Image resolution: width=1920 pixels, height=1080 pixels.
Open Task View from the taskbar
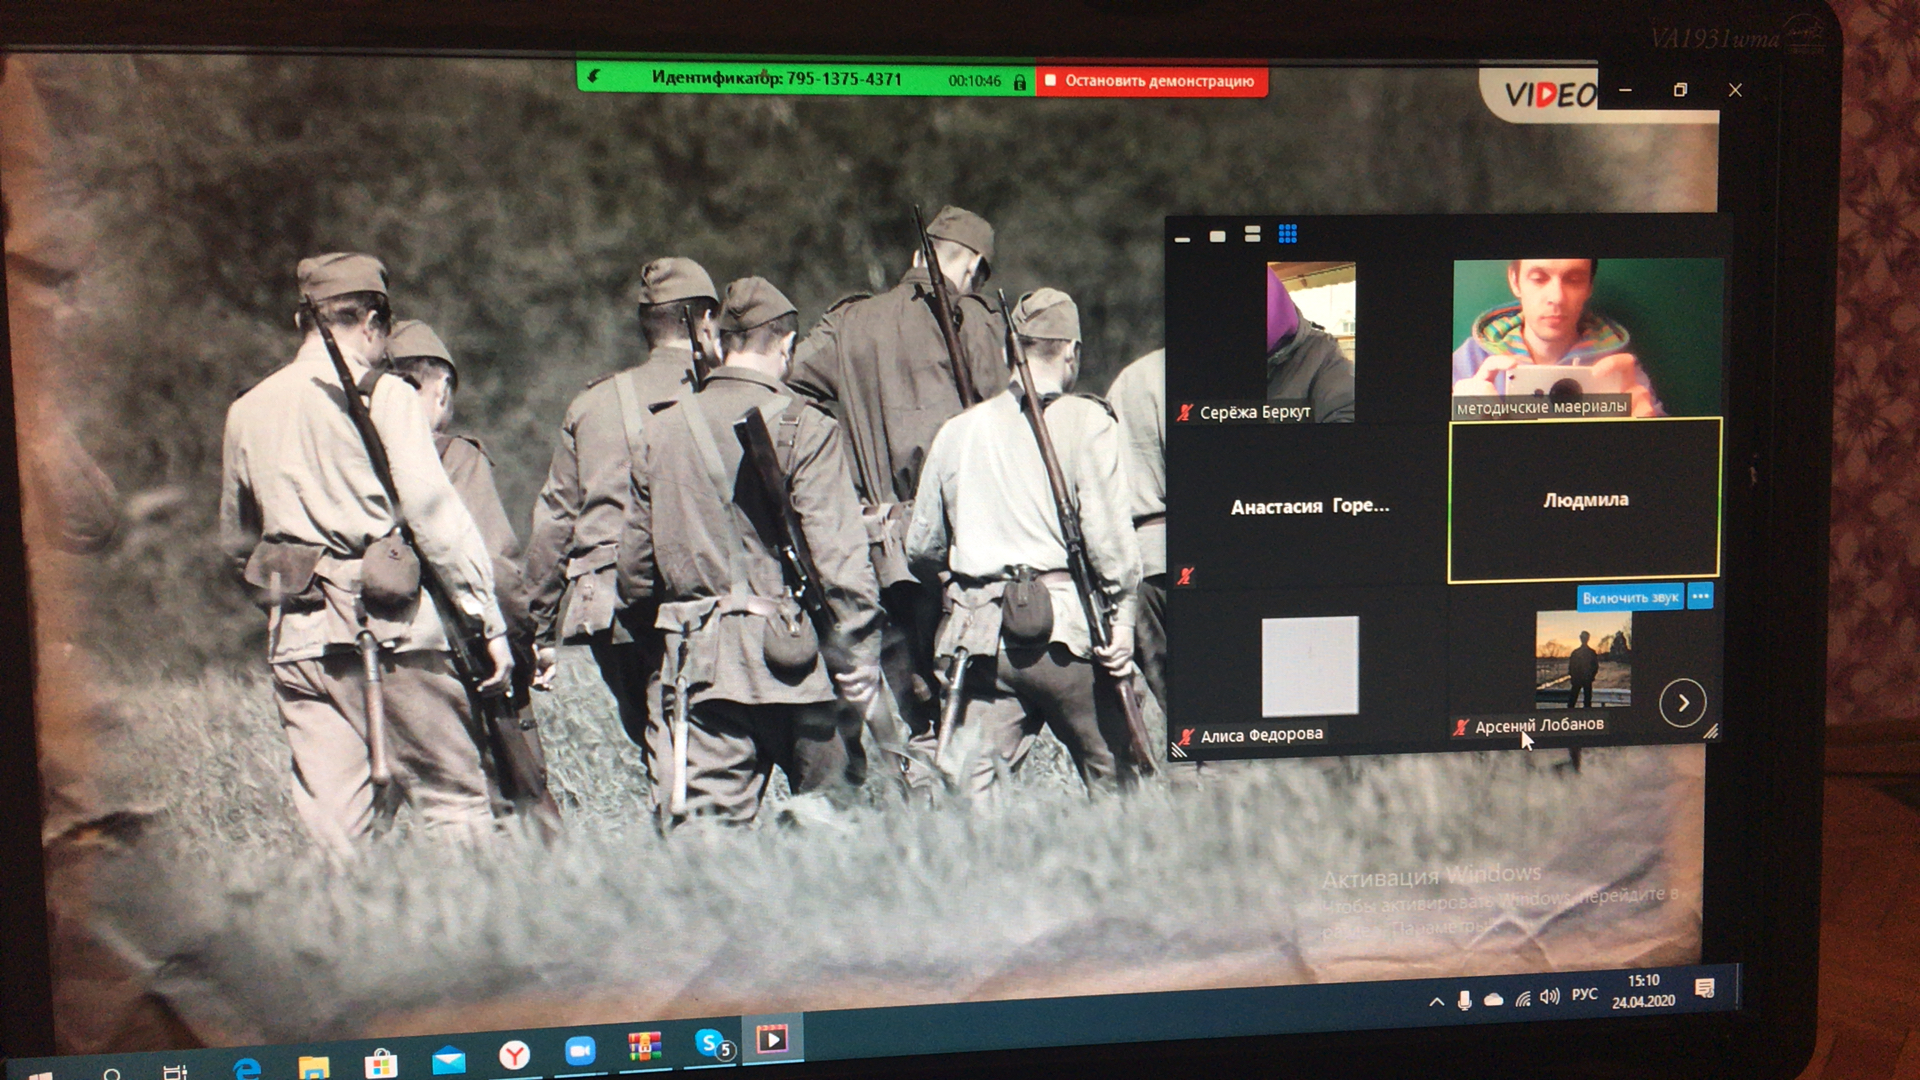(x=175, y=1072)
